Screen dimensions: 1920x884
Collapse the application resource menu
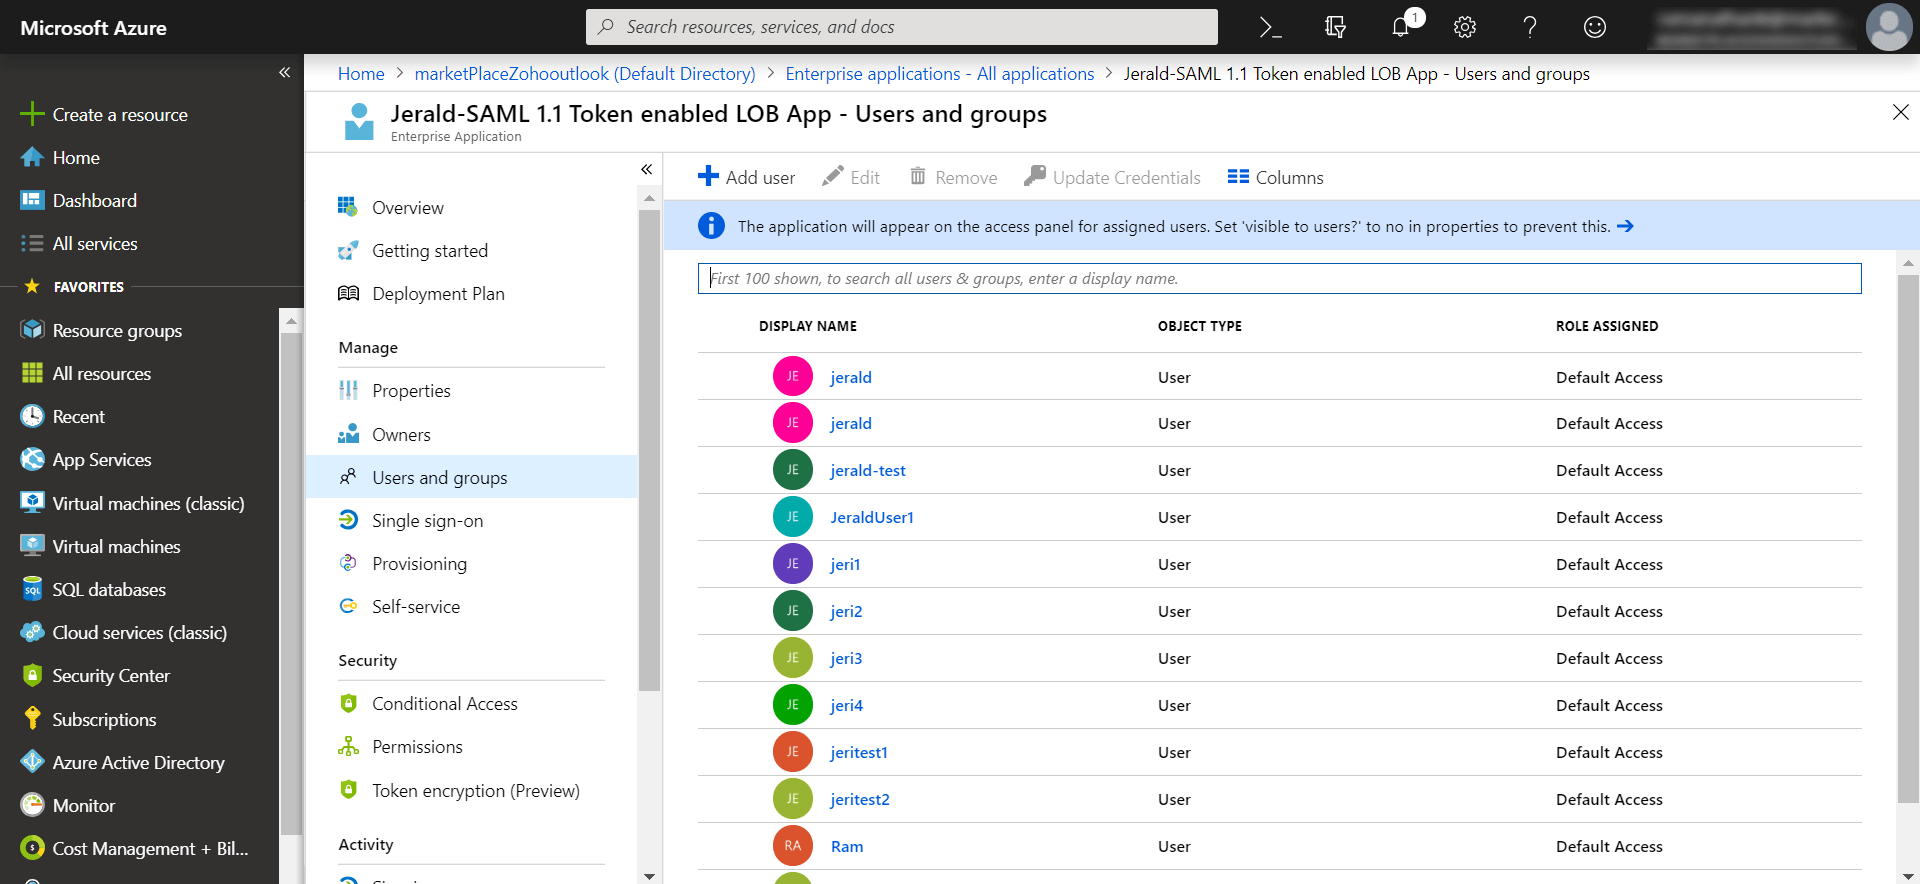coord(646,169)
